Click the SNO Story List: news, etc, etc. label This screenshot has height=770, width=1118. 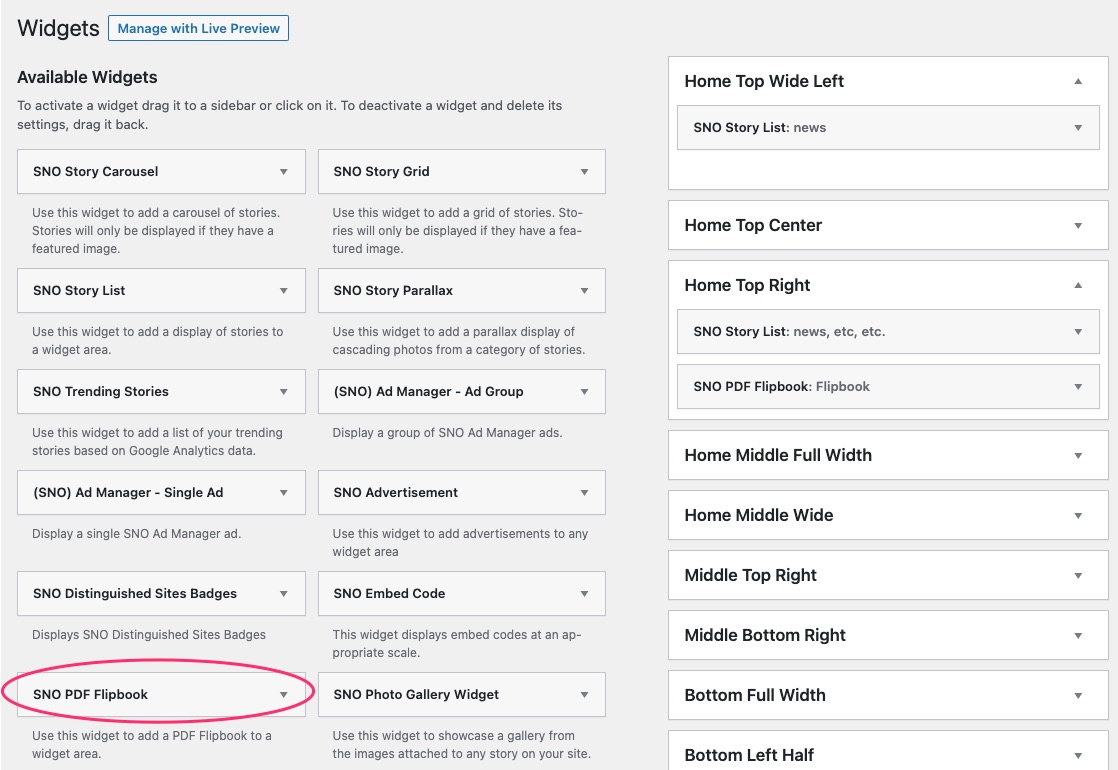tap(789, 332)
